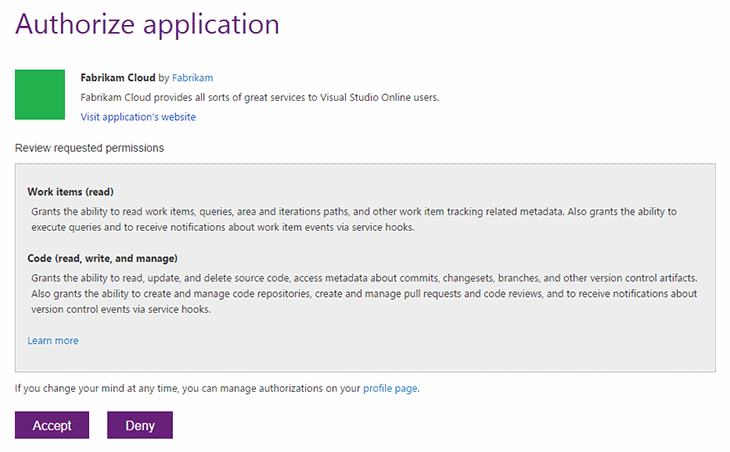This screenshot has width=730, height=452.
Task: Click the 'If you change your mind' notice
Action: (217, 388)
